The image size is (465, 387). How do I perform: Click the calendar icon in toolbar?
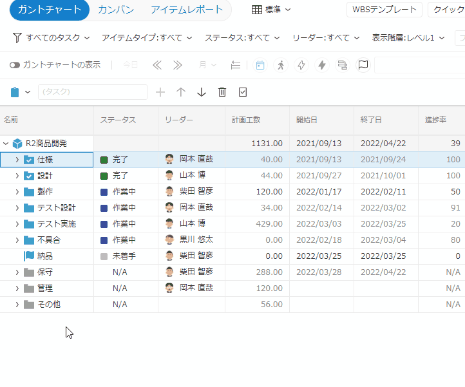click(x=260, y=65)
